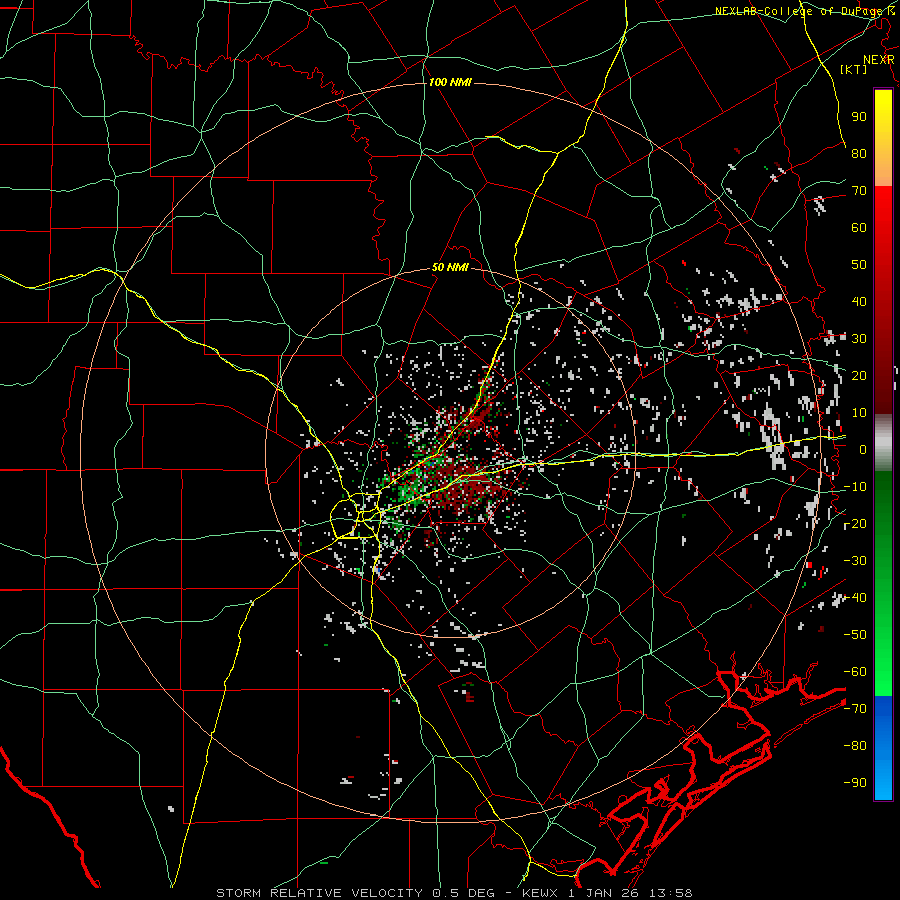Screen dimensions: 900x900
Task: Click the 90 value on velocity scale
Action: tap(859, 117)
